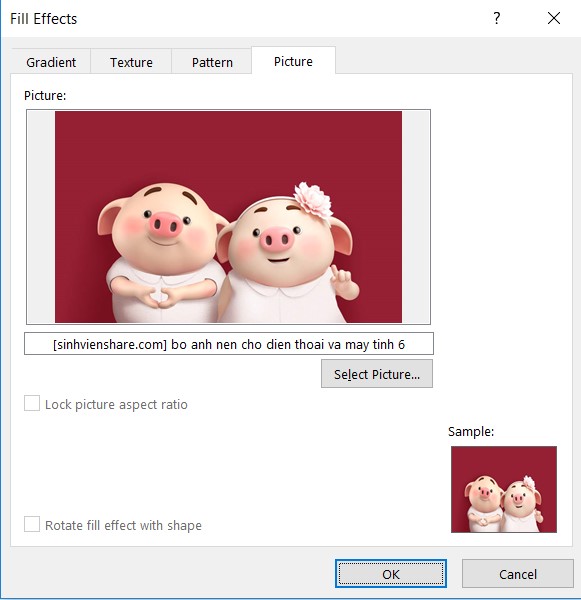The height and width of the screenshot is (600, 581).
Task: Tick Lock picture aspect ratio checkbox
Action: [32, 404]
